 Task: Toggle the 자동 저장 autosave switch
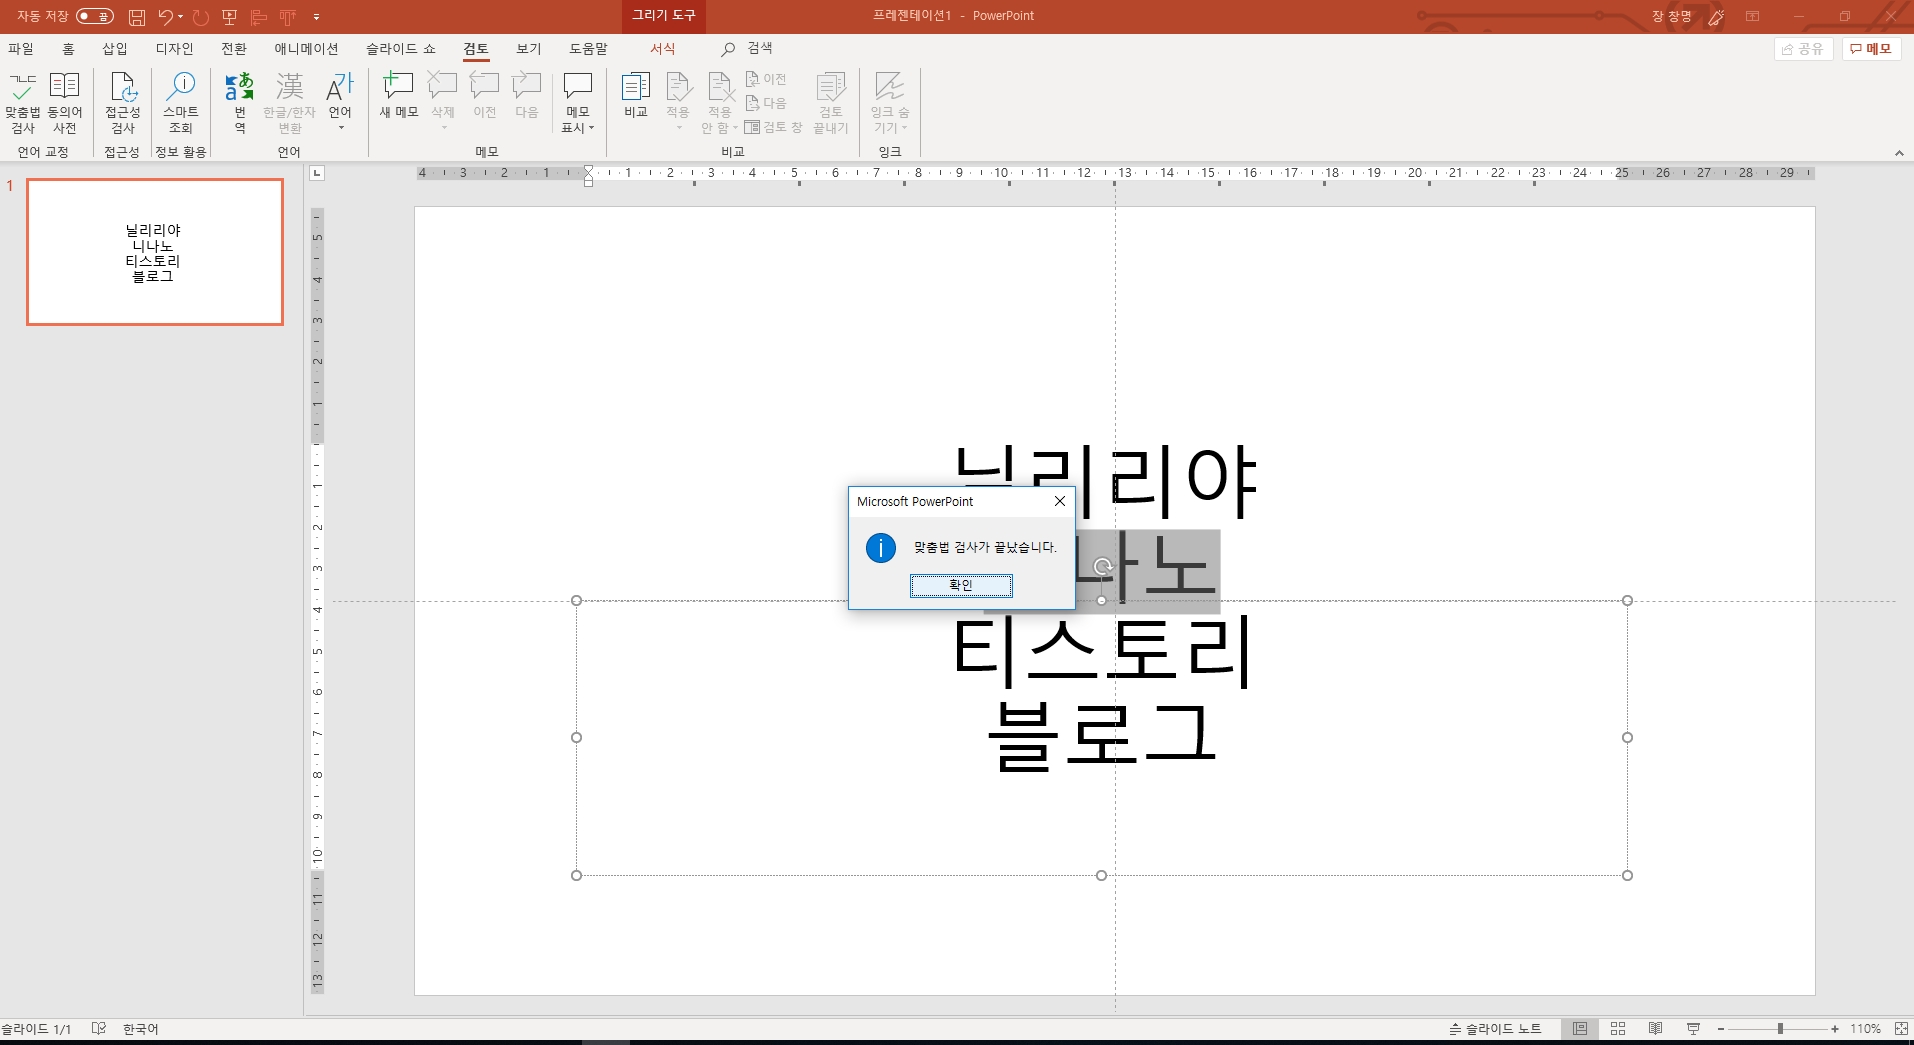(x=95, y=16)
